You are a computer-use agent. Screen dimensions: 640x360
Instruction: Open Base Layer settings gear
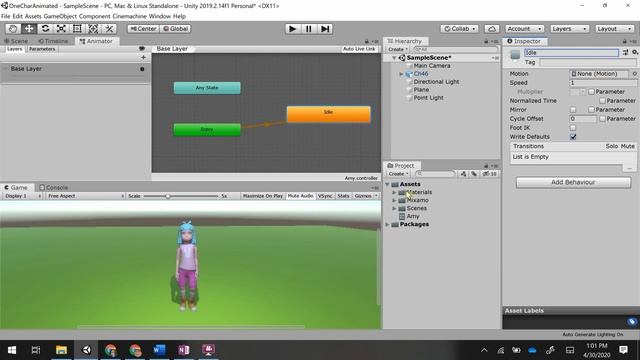click(142, 69)
